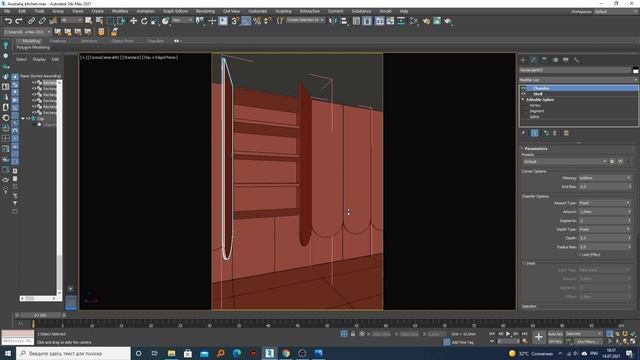Open the Hierarchy command panel tab
This screenshot has width=640, height=360.
pyautogui.click(x=544, y=60)
